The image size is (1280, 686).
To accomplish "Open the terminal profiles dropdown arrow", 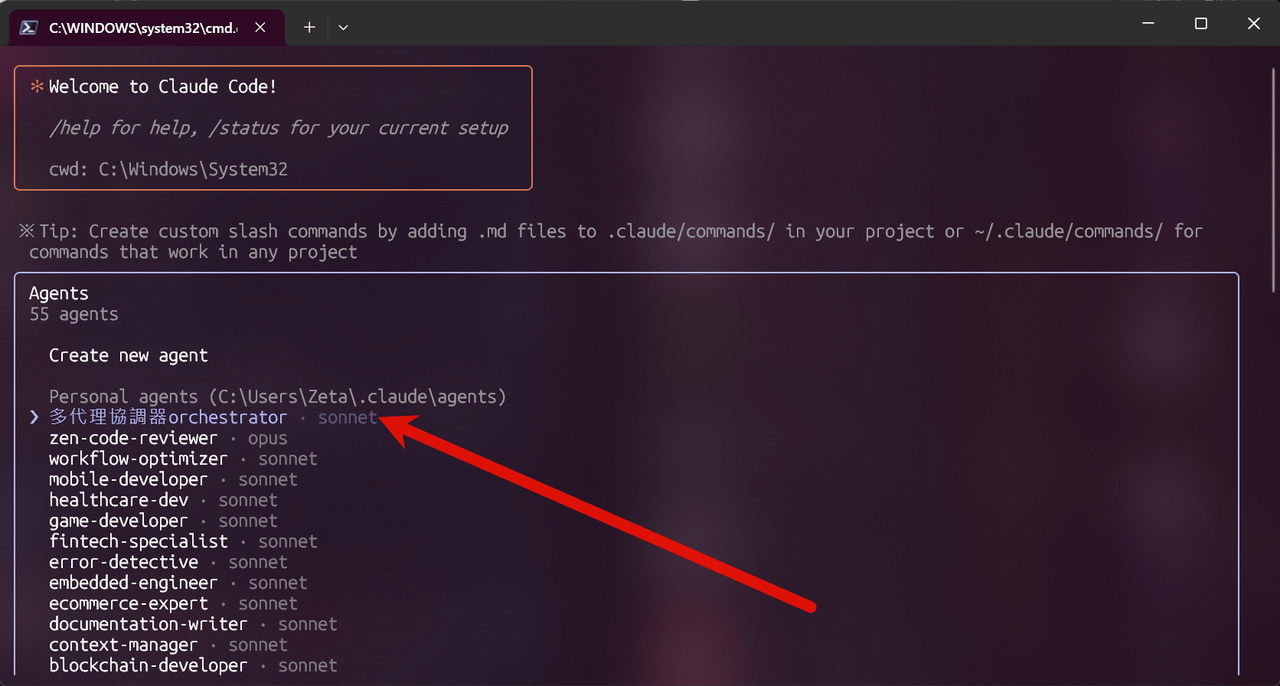I will pyautogui.click(x=343, y=28).
